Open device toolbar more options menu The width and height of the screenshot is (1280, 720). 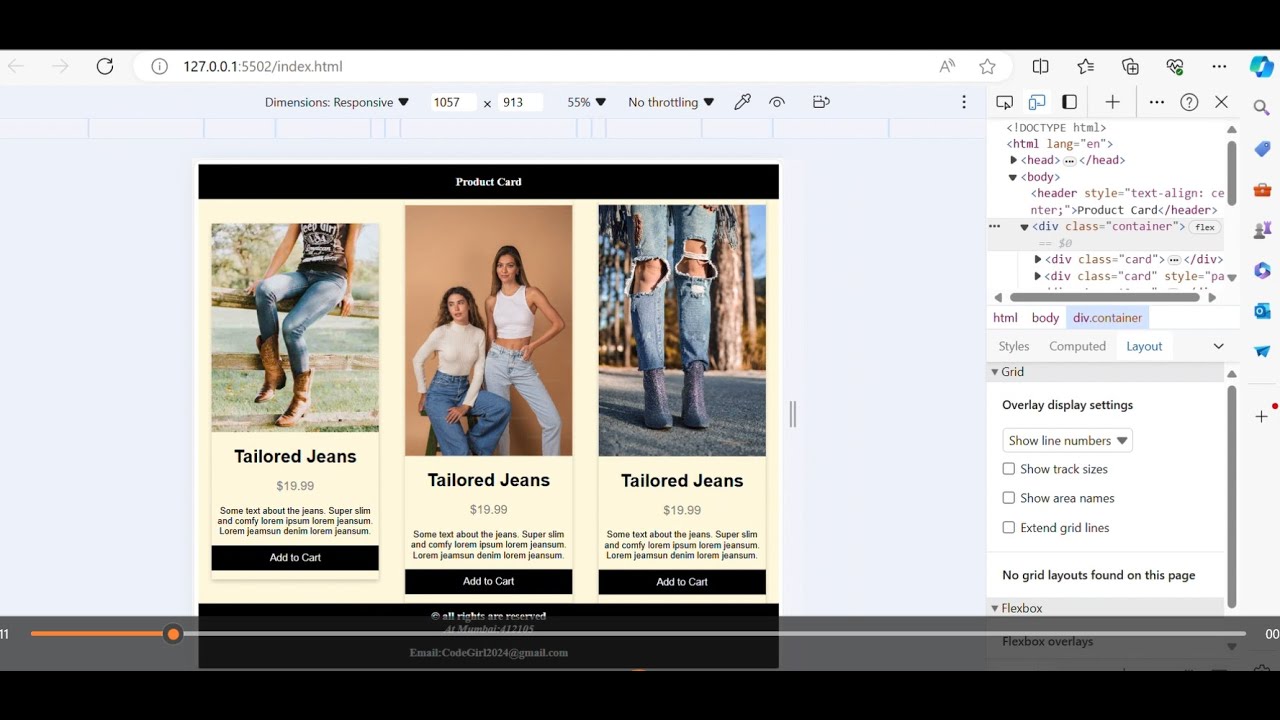964,102
